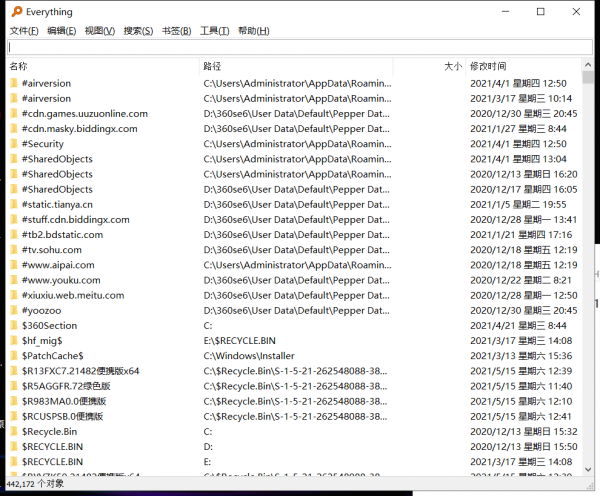Click the Everything app icon in title bar
This screenshot has width=600, height=496.
pyautogui.click(x=16, y=12)
